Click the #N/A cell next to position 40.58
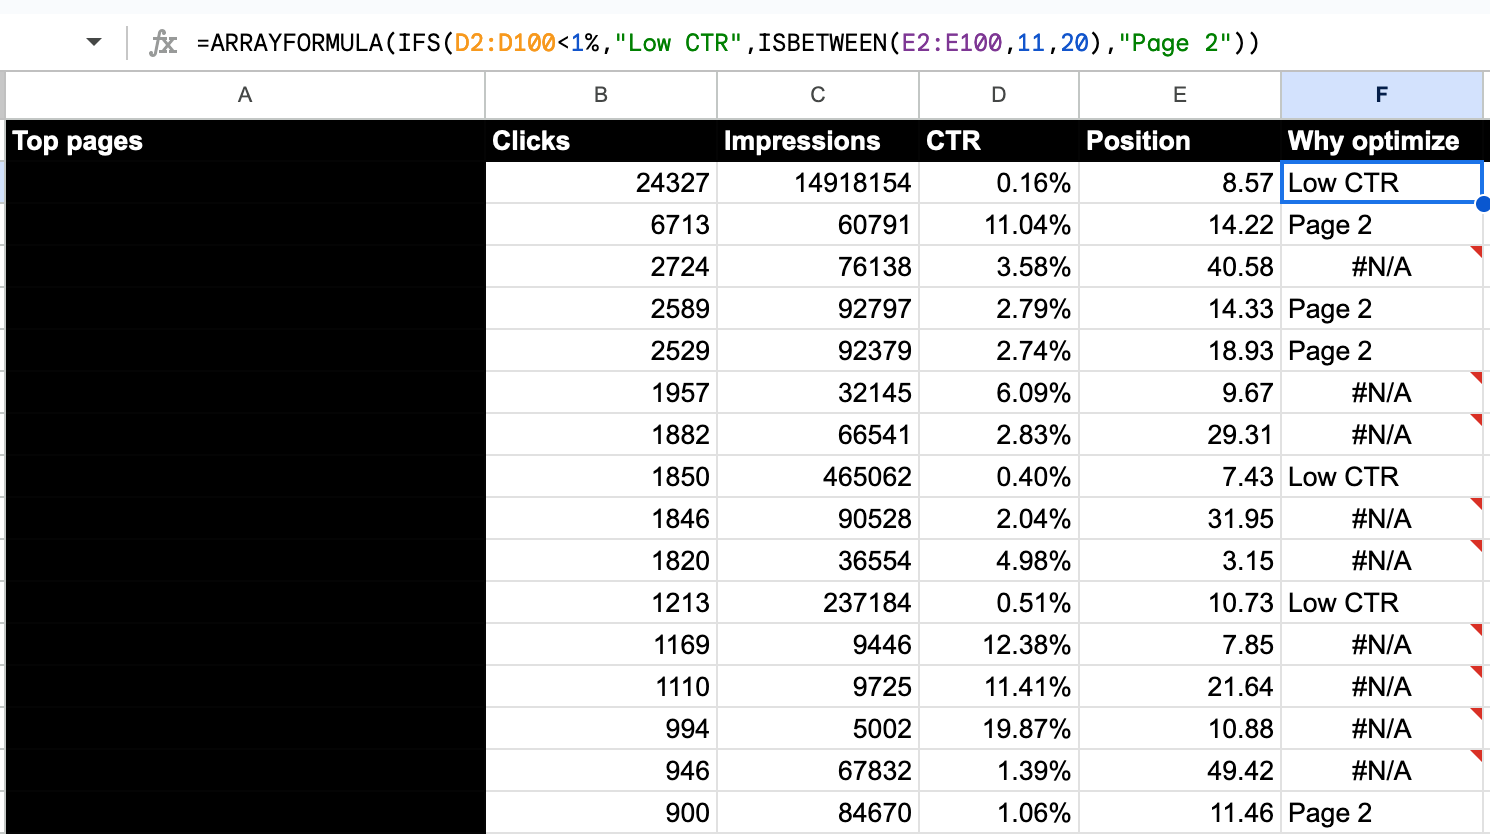Screen dimensions: 1490x834 (1381, 266)
